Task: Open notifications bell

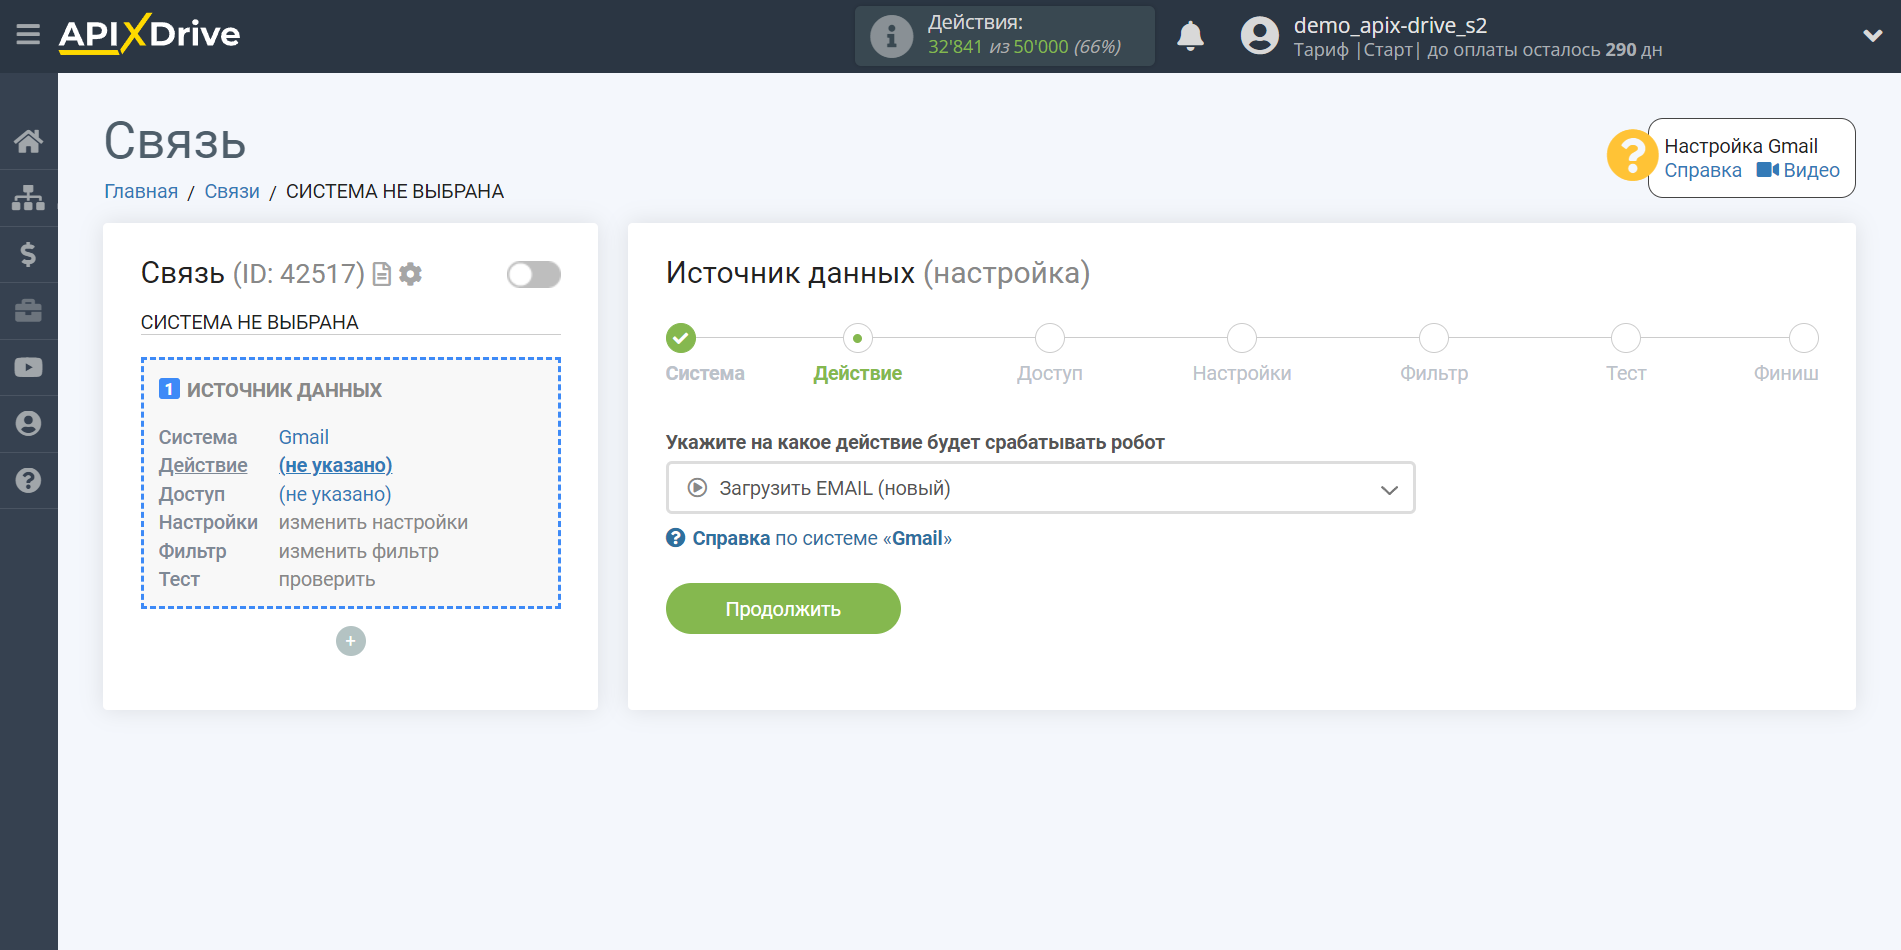Action: click(1190, 36)
